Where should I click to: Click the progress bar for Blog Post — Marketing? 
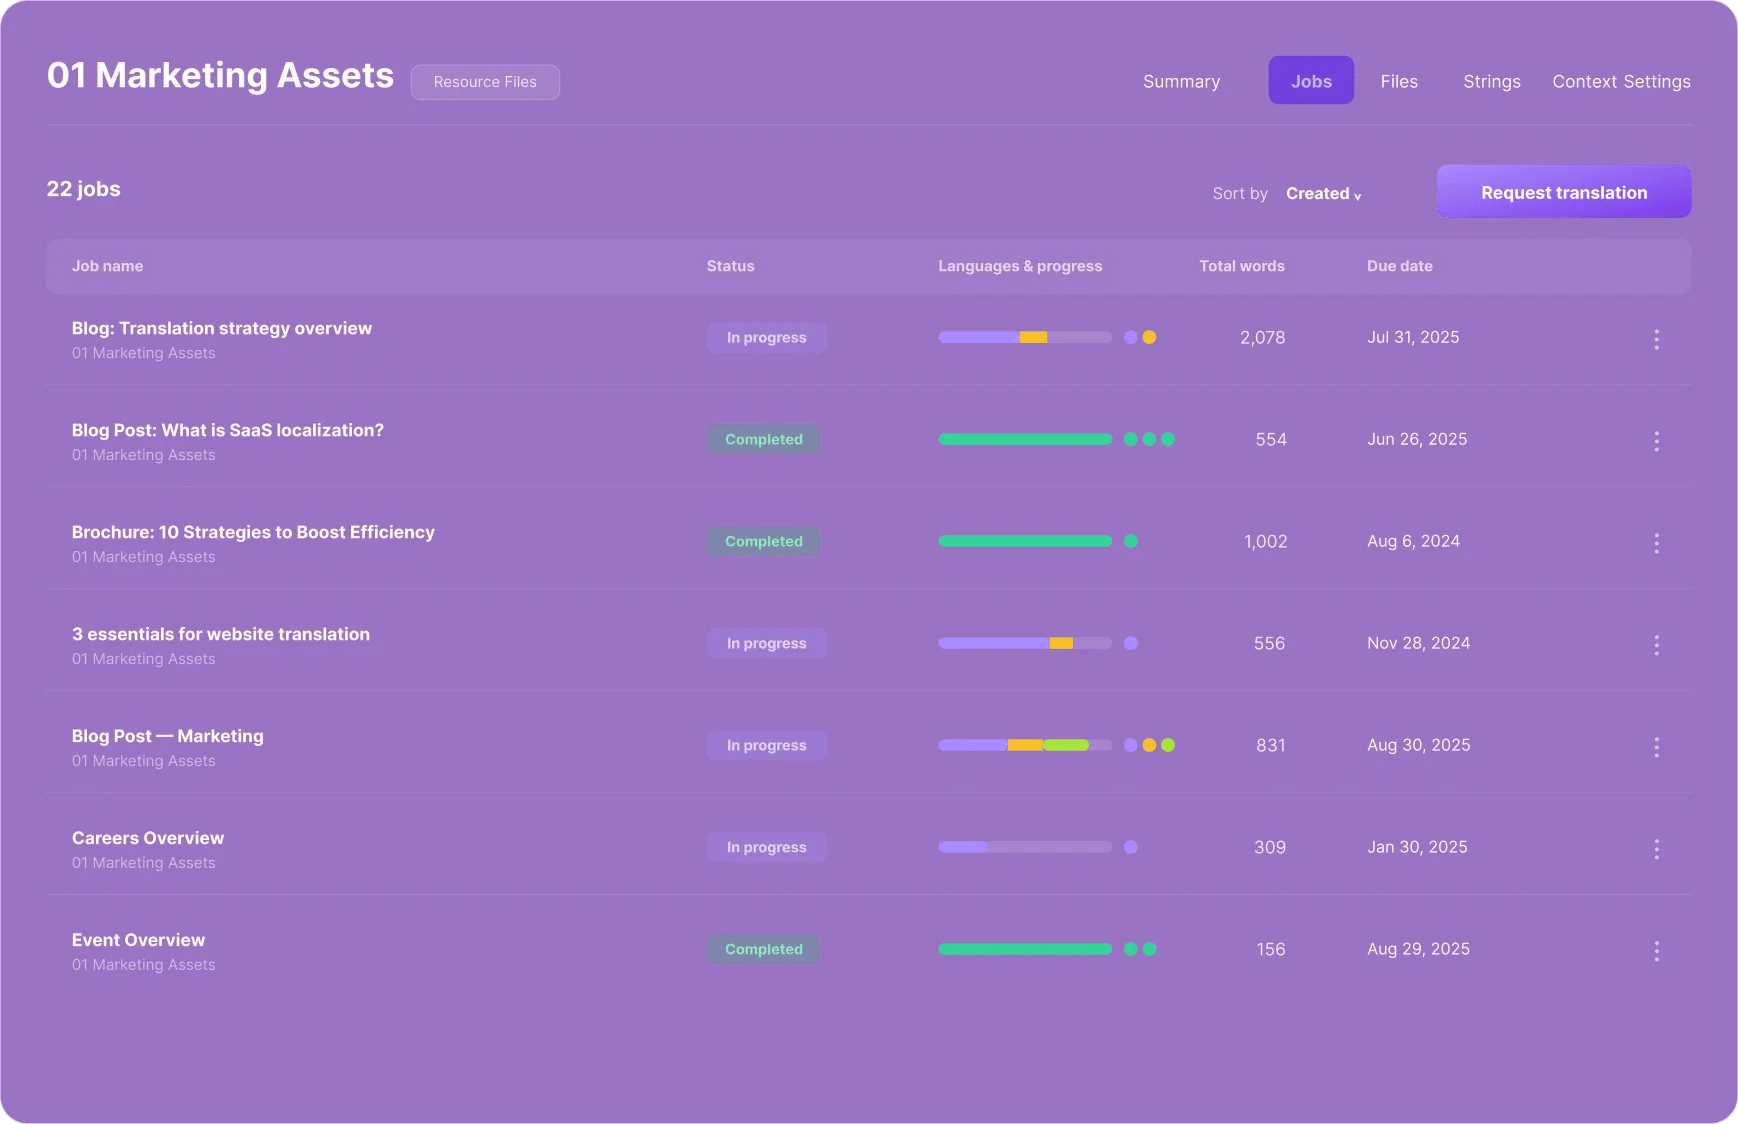pos(1025,745)
